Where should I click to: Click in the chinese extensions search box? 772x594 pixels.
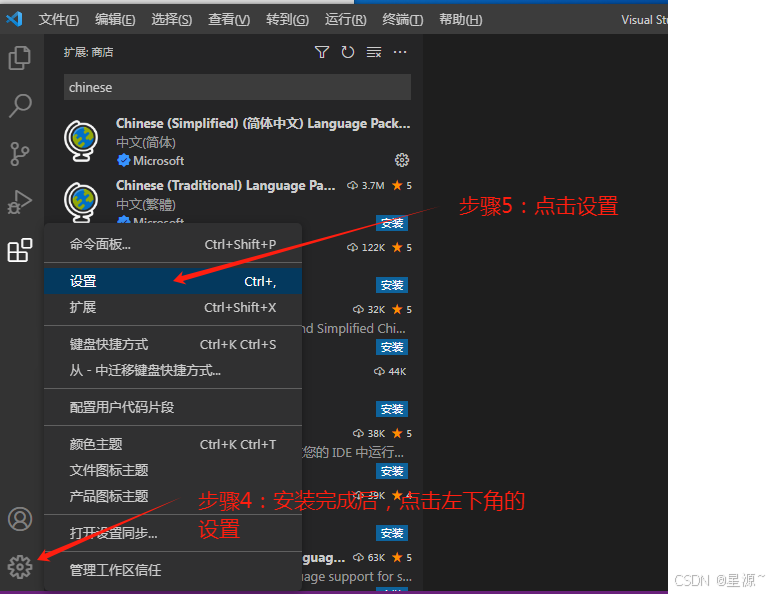[x=237, y=87]
